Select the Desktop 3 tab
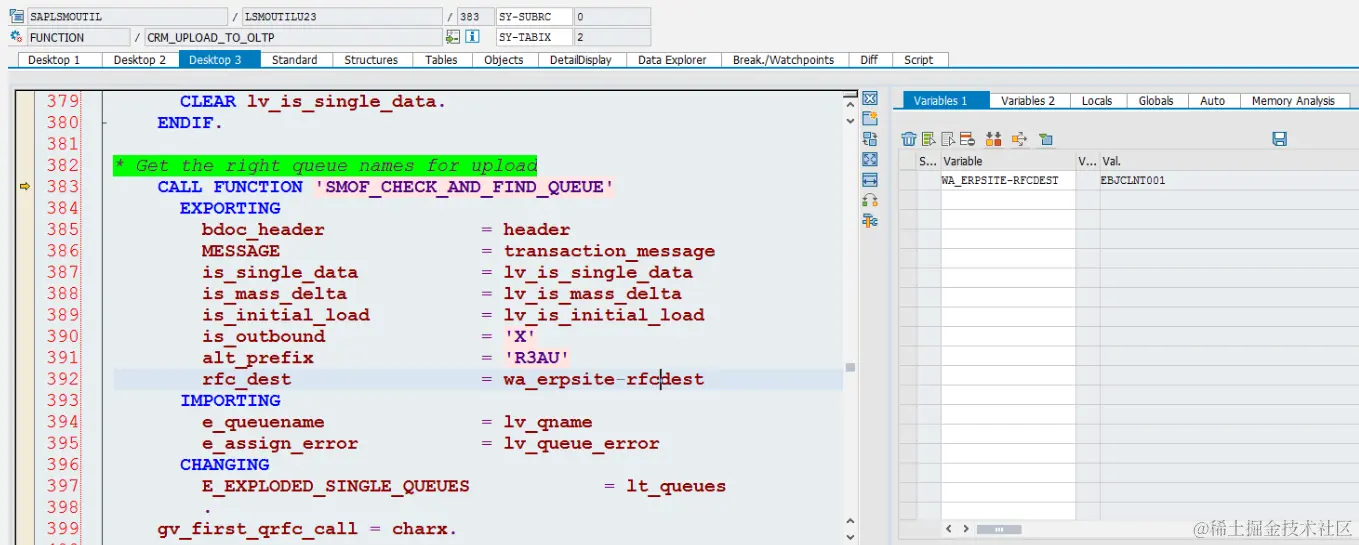 [x=219, y=60]
